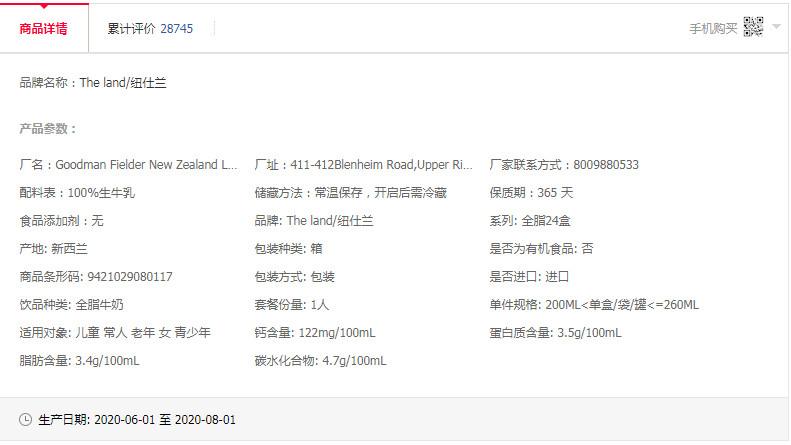Click the 品牌名称 The land/纽仕兰 text
This screenshot has width=791, height=445.
click(x=93, y=83)
